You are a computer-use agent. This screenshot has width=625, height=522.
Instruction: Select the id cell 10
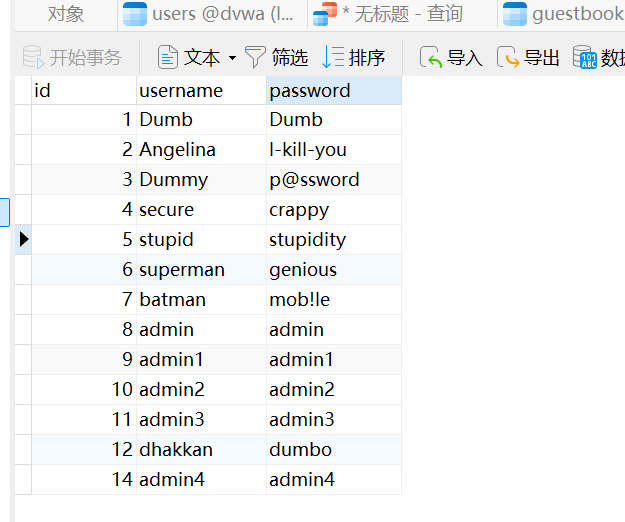pyautogui.click(x=84, y=389)
